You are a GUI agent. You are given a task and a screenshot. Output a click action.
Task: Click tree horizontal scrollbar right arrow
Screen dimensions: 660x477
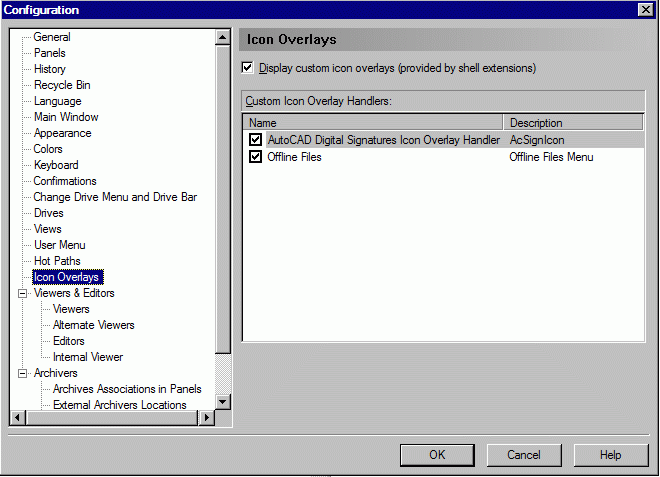coord(206,418)
